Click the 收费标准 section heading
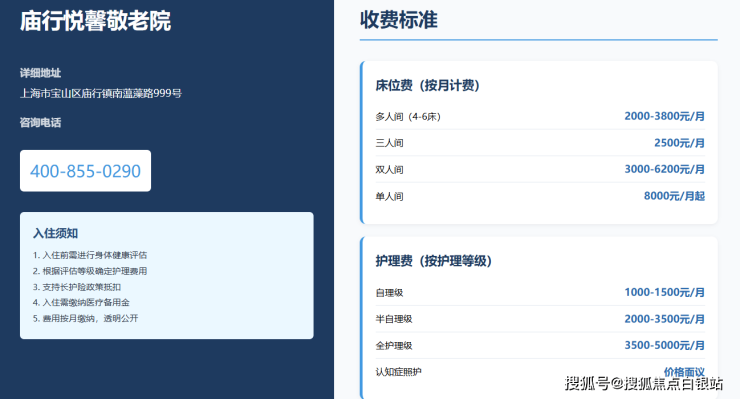This screenshot has width=740, height=399. (399, 20)
